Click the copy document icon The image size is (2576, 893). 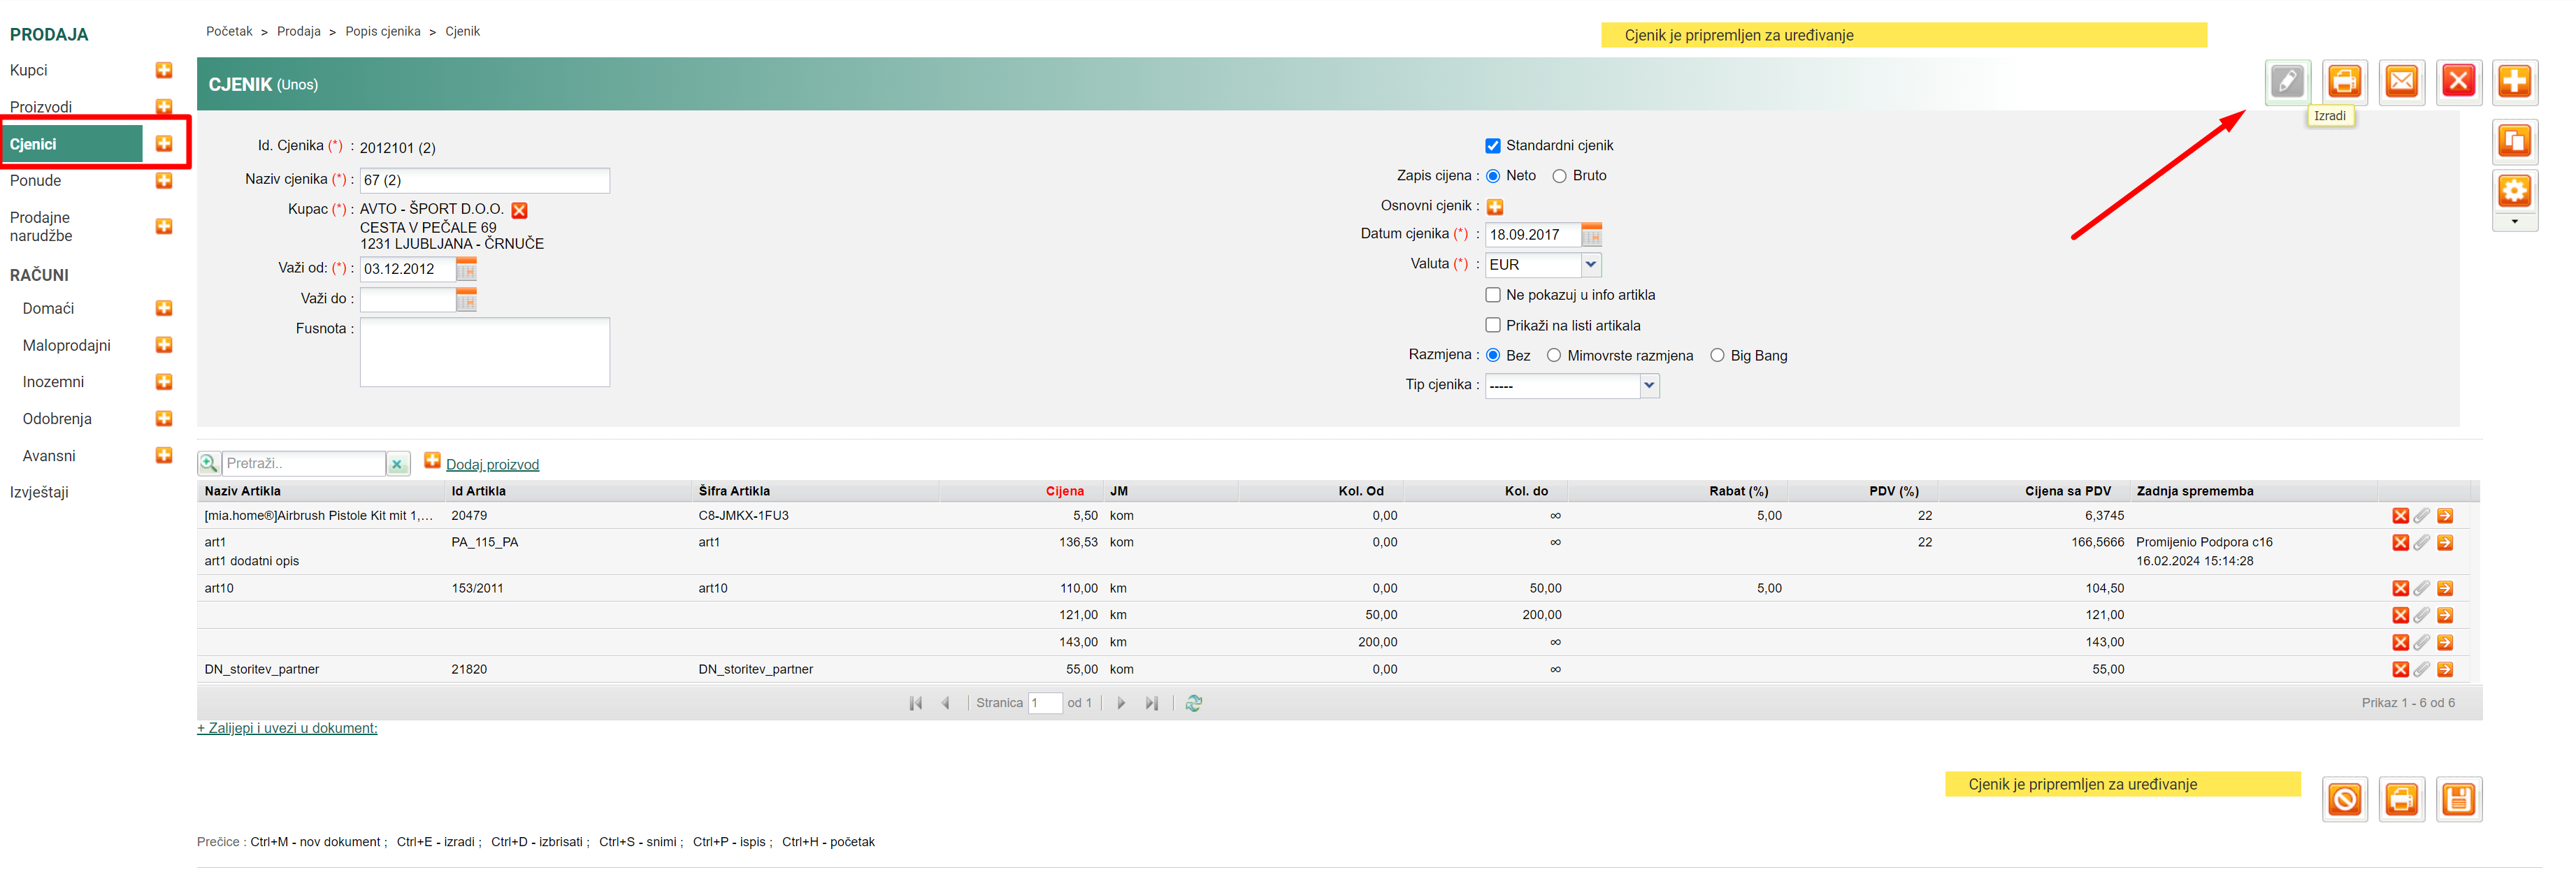click(2514, 141)
